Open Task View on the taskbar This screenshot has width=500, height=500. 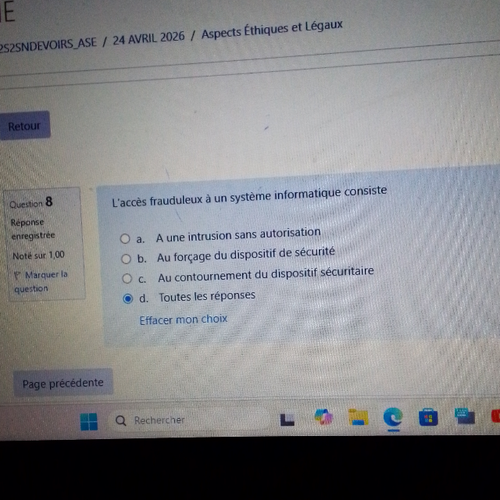point(287,420)
